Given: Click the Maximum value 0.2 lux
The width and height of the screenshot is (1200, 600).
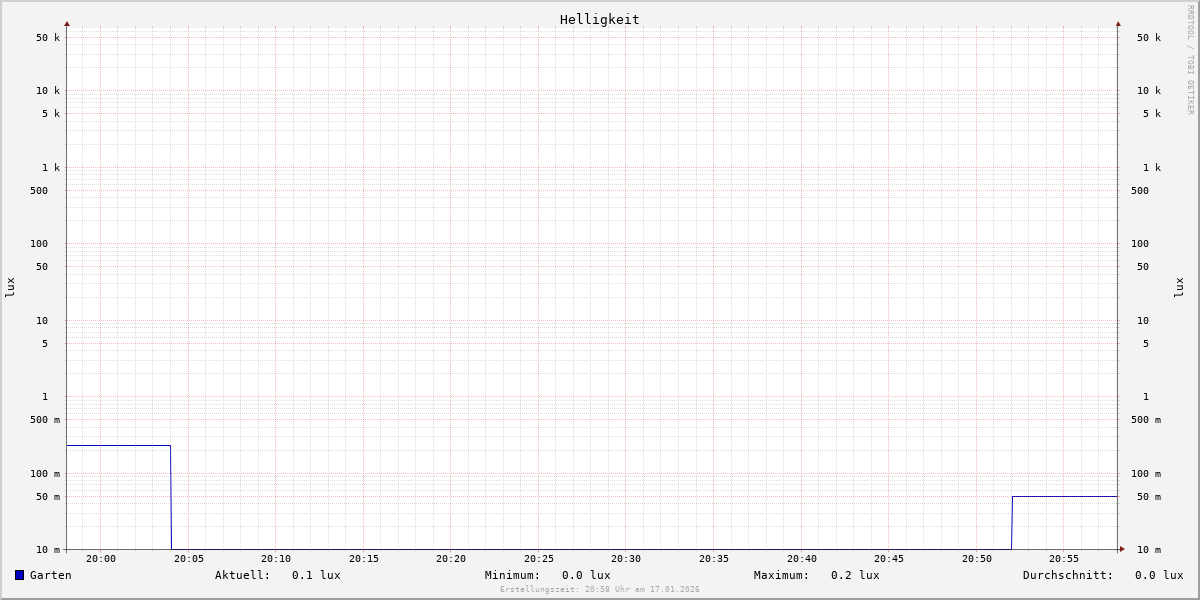Looking at the screenshot, I should [x=855, y=575].
